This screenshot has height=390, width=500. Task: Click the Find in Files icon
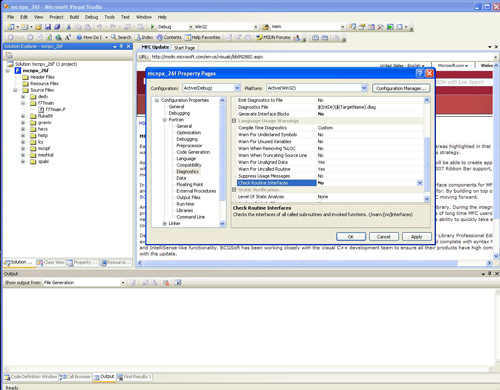click(x=266, y=27)
